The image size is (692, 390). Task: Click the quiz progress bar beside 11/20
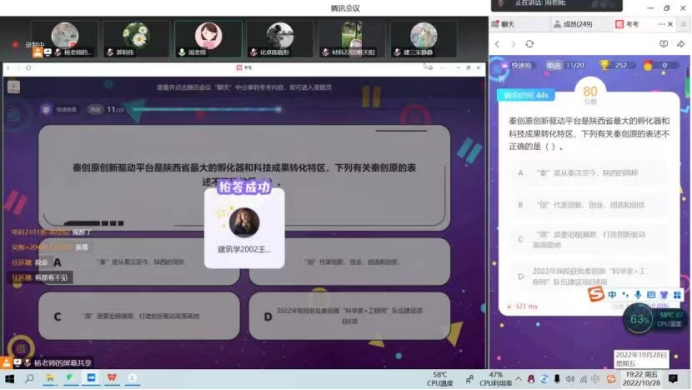(x=207, y=109)
